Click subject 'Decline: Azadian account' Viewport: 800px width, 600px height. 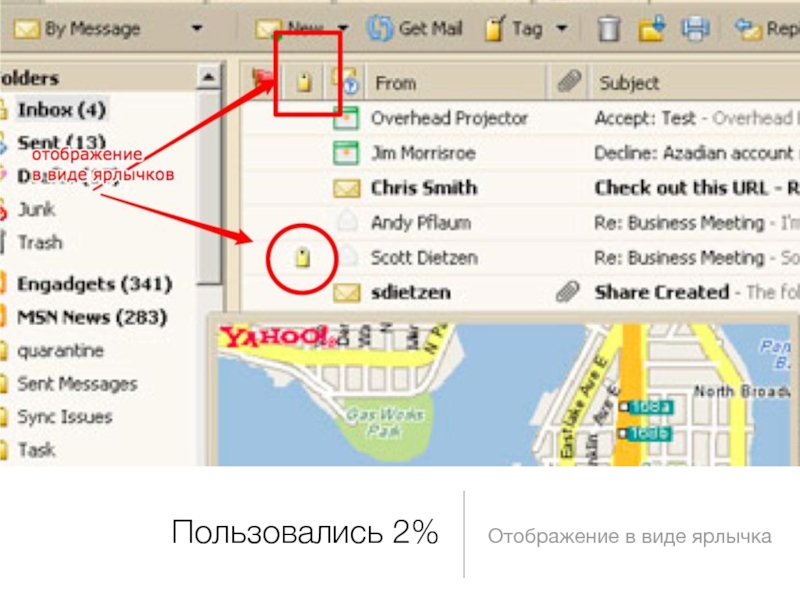click(x=694, y=153)
